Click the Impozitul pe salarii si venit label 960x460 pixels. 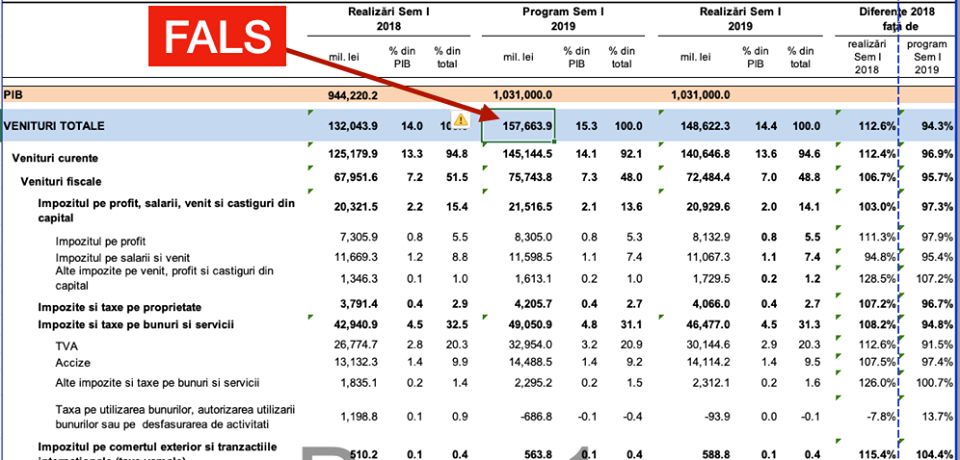click(x=120, y=258)
